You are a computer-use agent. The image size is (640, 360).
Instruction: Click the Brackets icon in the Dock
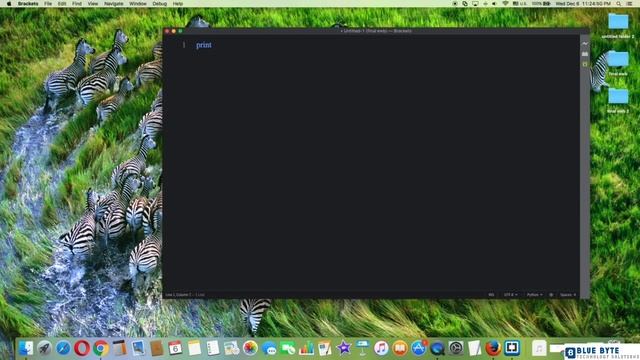pyautogui.click(x=512, y=348)
